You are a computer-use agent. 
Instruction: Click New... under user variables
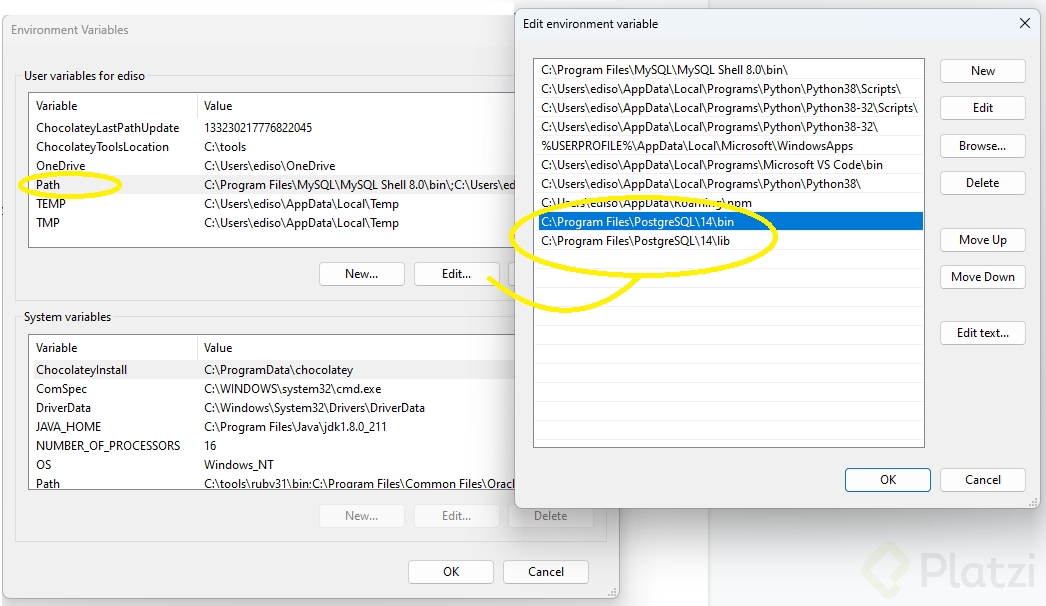click(362, 274)
